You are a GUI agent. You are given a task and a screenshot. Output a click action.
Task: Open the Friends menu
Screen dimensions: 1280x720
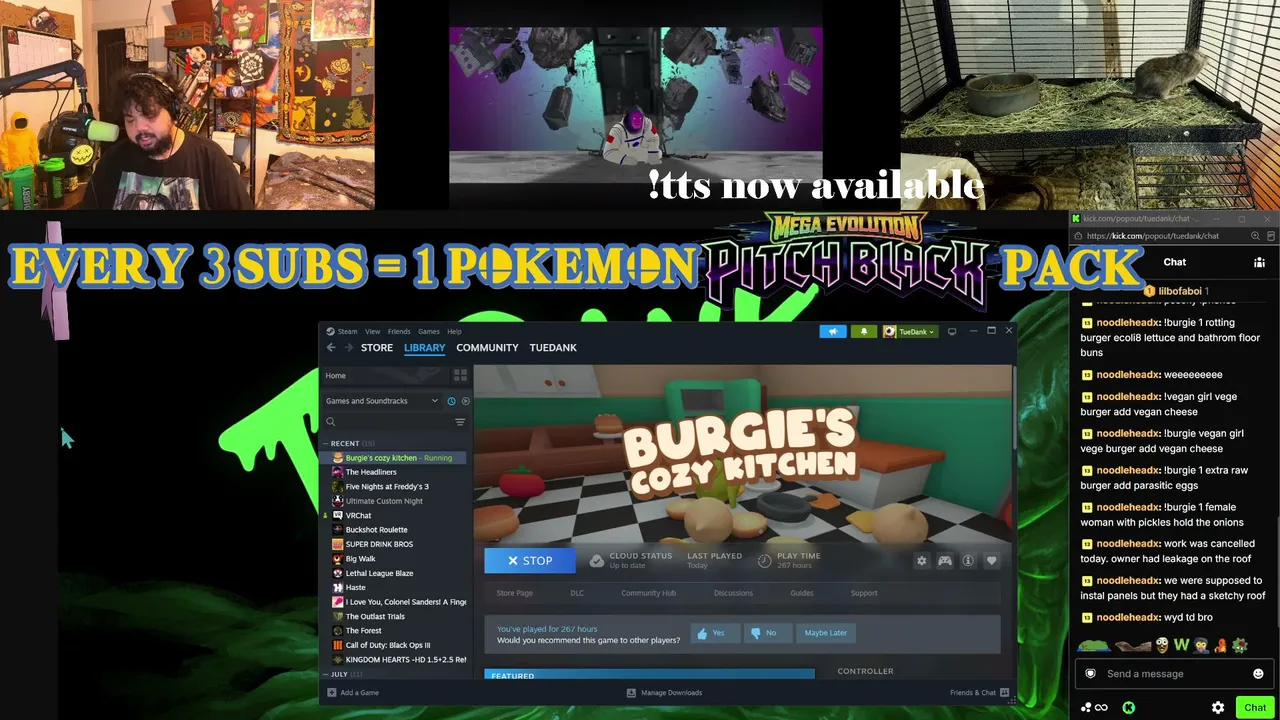click(x=399, y=331)
